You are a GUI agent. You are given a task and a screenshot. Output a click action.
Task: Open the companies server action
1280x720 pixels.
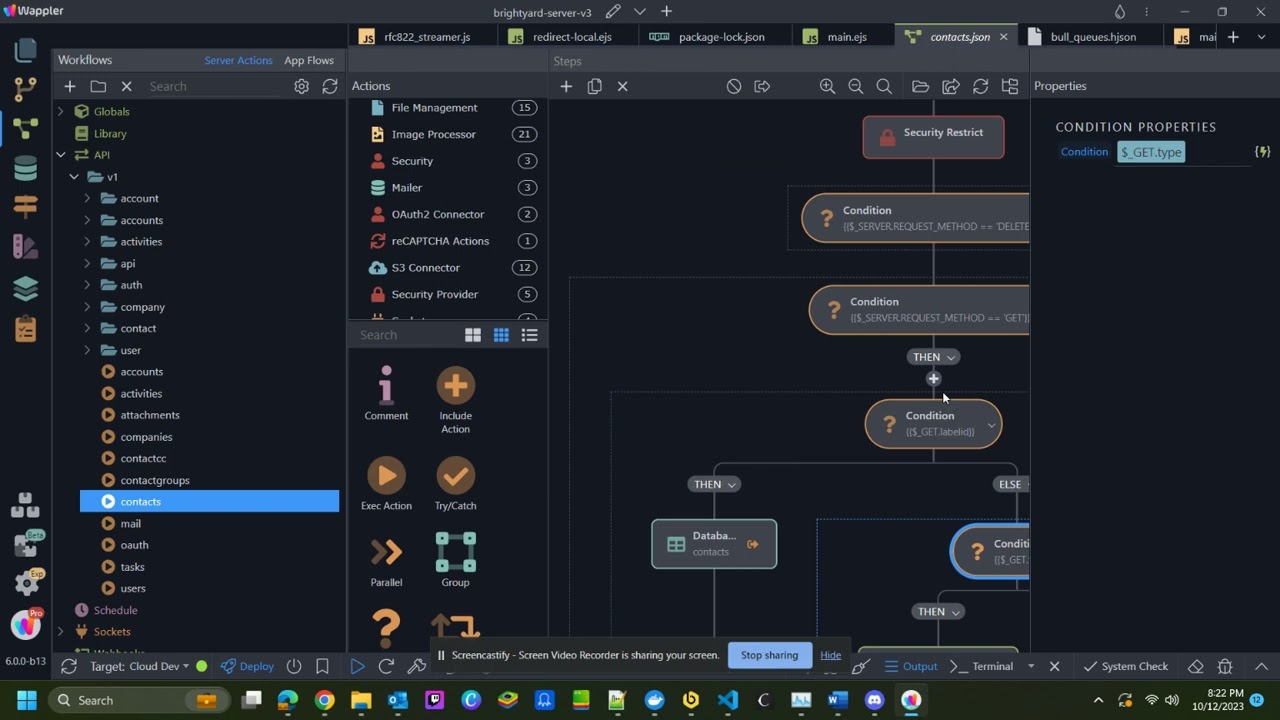[146, 437]
